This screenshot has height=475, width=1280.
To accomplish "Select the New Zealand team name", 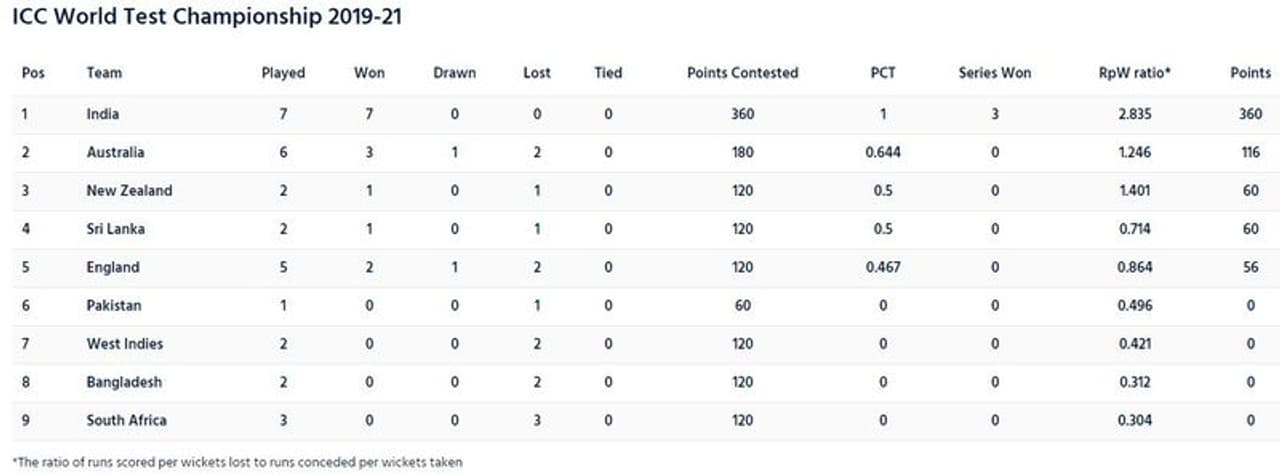I will coord(129,190).
